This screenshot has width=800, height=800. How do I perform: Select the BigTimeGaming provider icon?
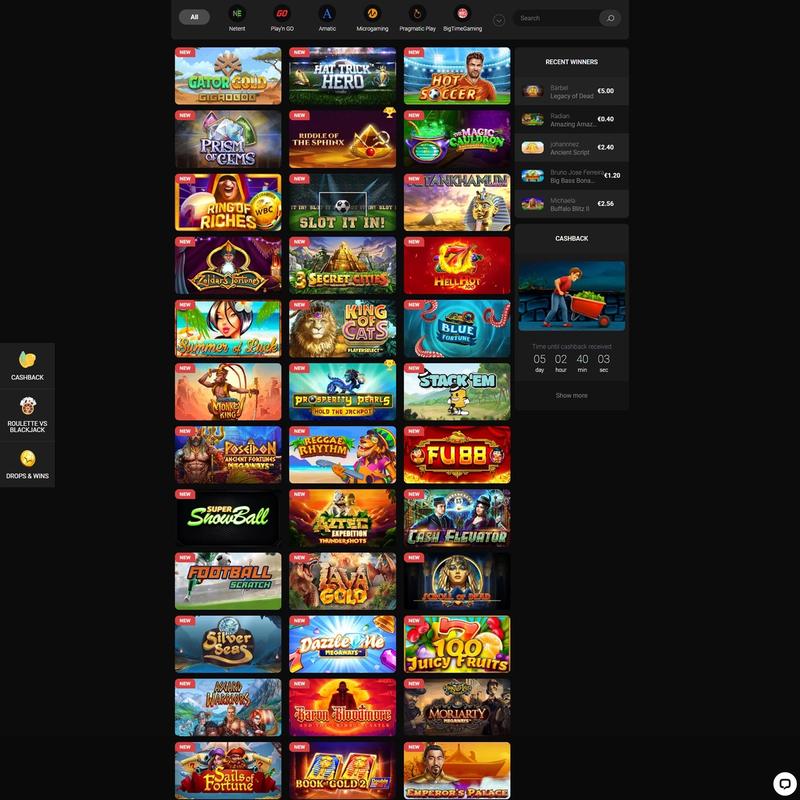tap(462, 14)
